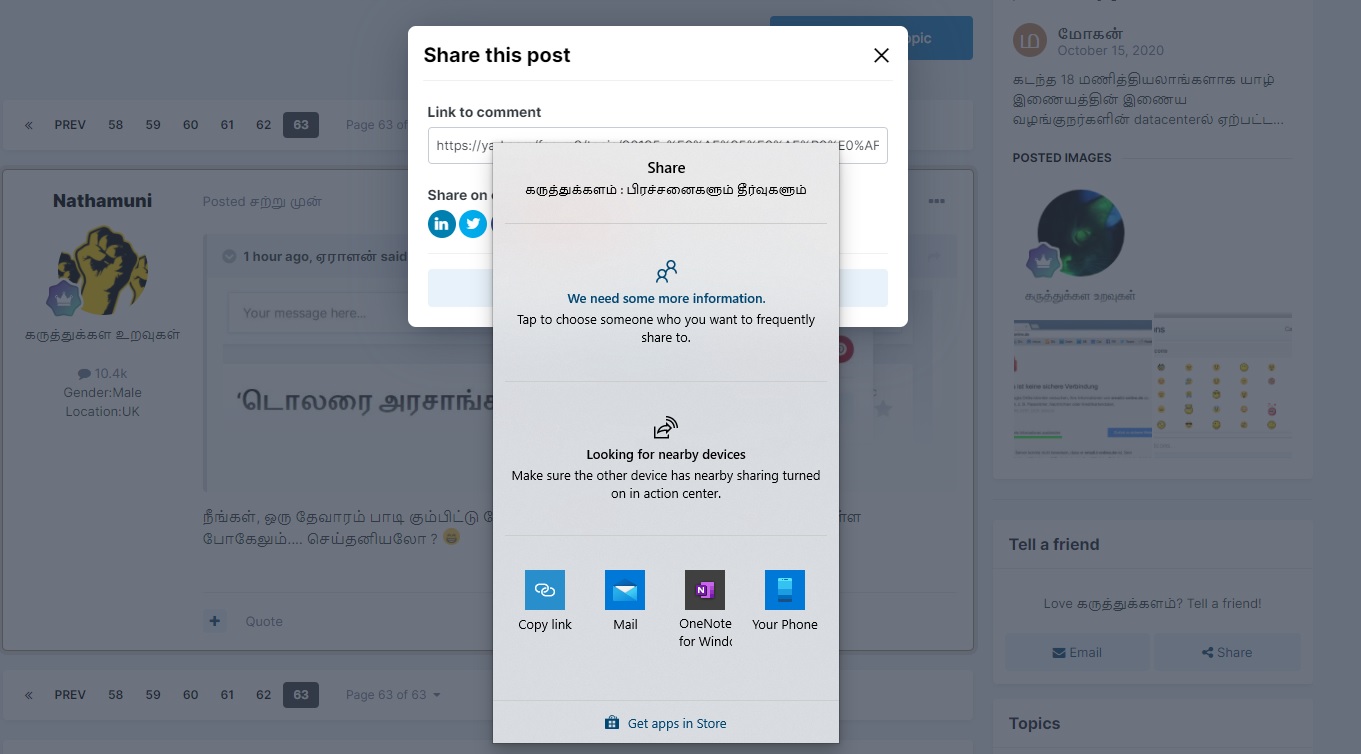This screenshot has height=754, width=1361.
Task: Click the Link to comment URL field
Action: pyautogui.click(x=460, y=146)
